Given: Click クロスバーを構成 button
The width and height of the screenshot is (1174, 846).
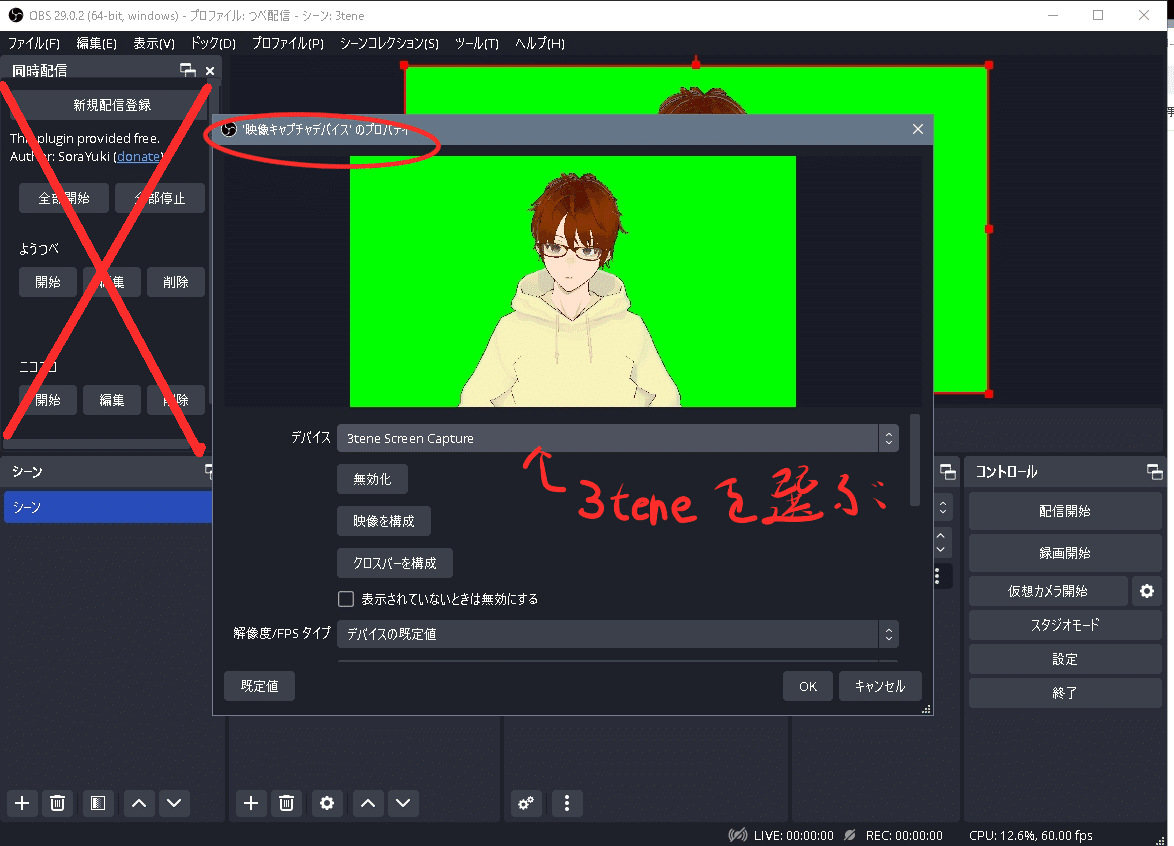Looking at the screenshot, I should point(395,563).
